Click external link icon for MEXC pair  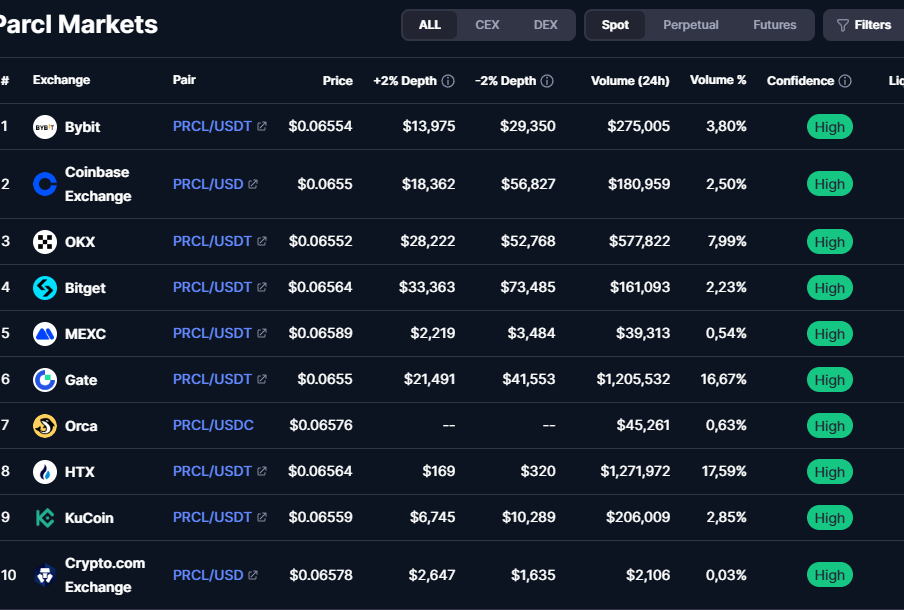click(262, 333)
